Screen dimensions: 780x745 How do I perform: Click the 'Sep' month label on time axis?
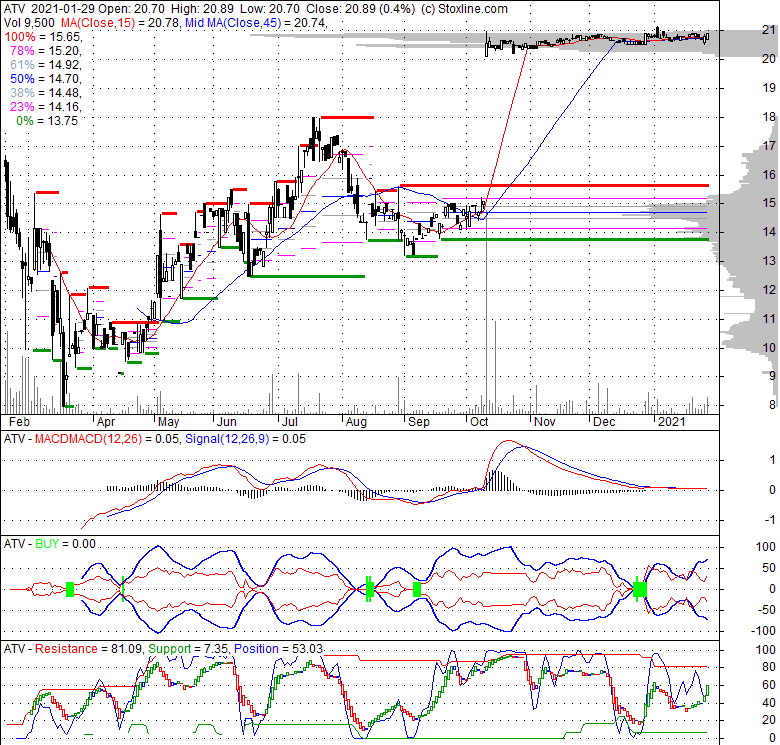tap(418, 422)
